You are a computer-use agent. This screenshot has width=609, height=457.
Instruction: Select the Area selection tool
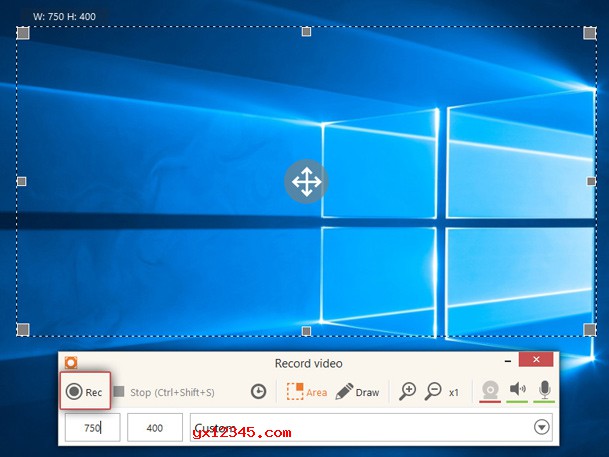(307, 392)
